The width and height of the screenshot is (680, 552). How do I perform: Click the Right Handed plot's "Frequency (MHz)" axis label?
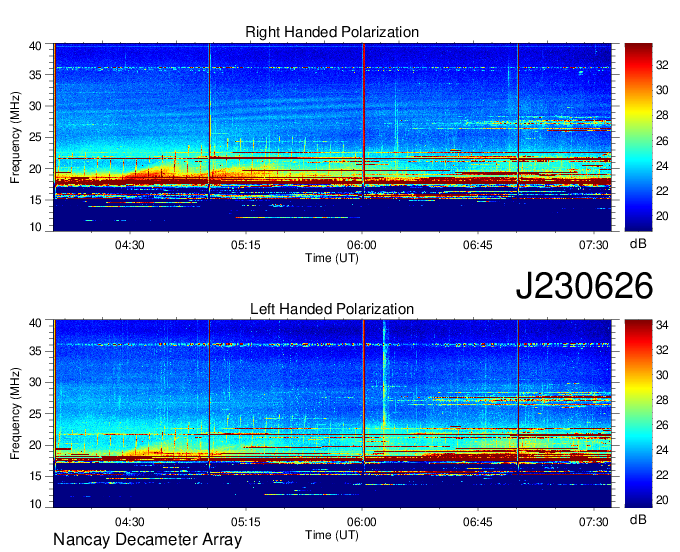click(x=15, y=137)
